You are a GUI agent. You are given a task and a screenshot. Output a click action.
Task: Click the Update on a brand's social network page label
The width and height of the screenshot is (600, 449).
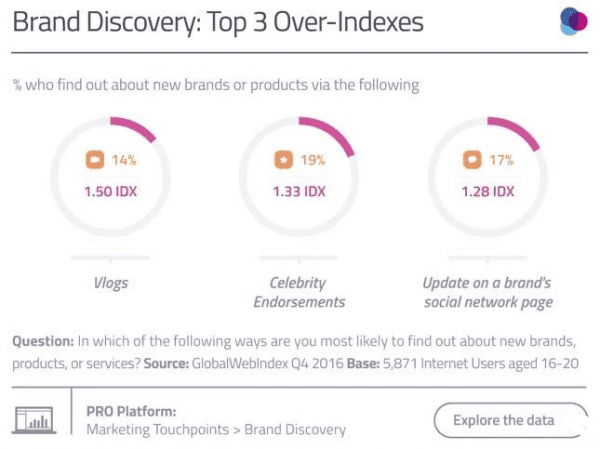tap(488, 292)
